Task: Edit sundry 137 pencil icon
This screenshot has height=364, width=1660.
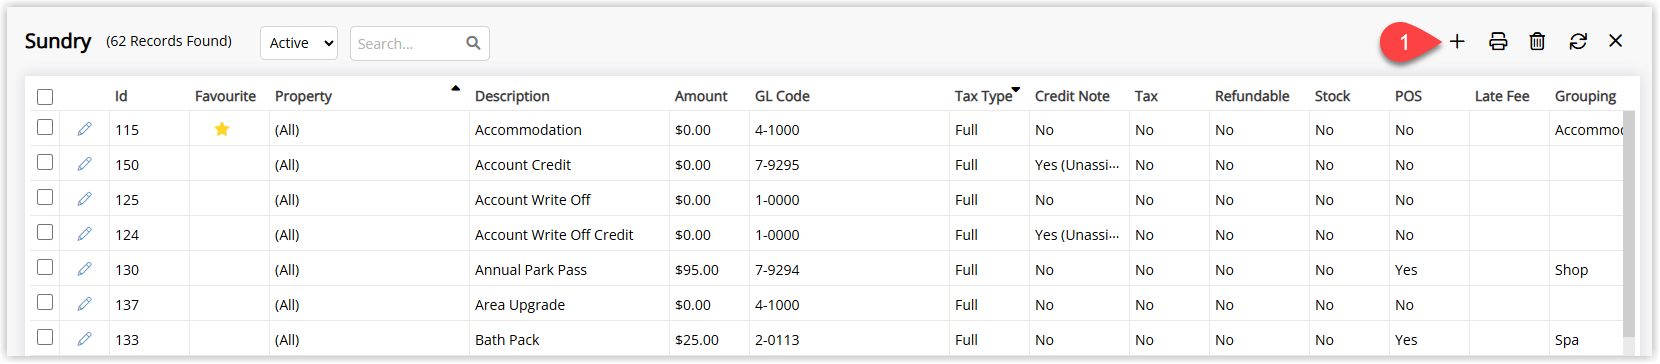Action: 84,304
